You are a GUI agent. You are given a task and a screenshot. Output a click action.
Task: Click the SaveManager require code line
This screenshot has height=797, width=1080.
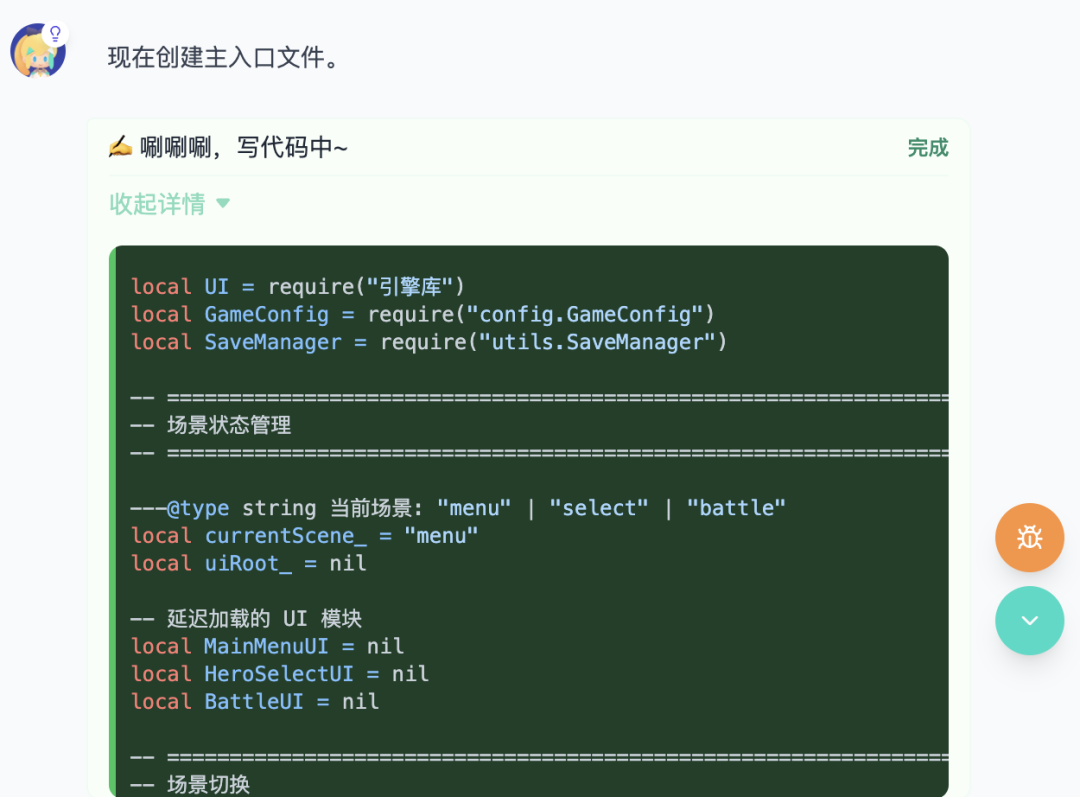coord(428,342)
